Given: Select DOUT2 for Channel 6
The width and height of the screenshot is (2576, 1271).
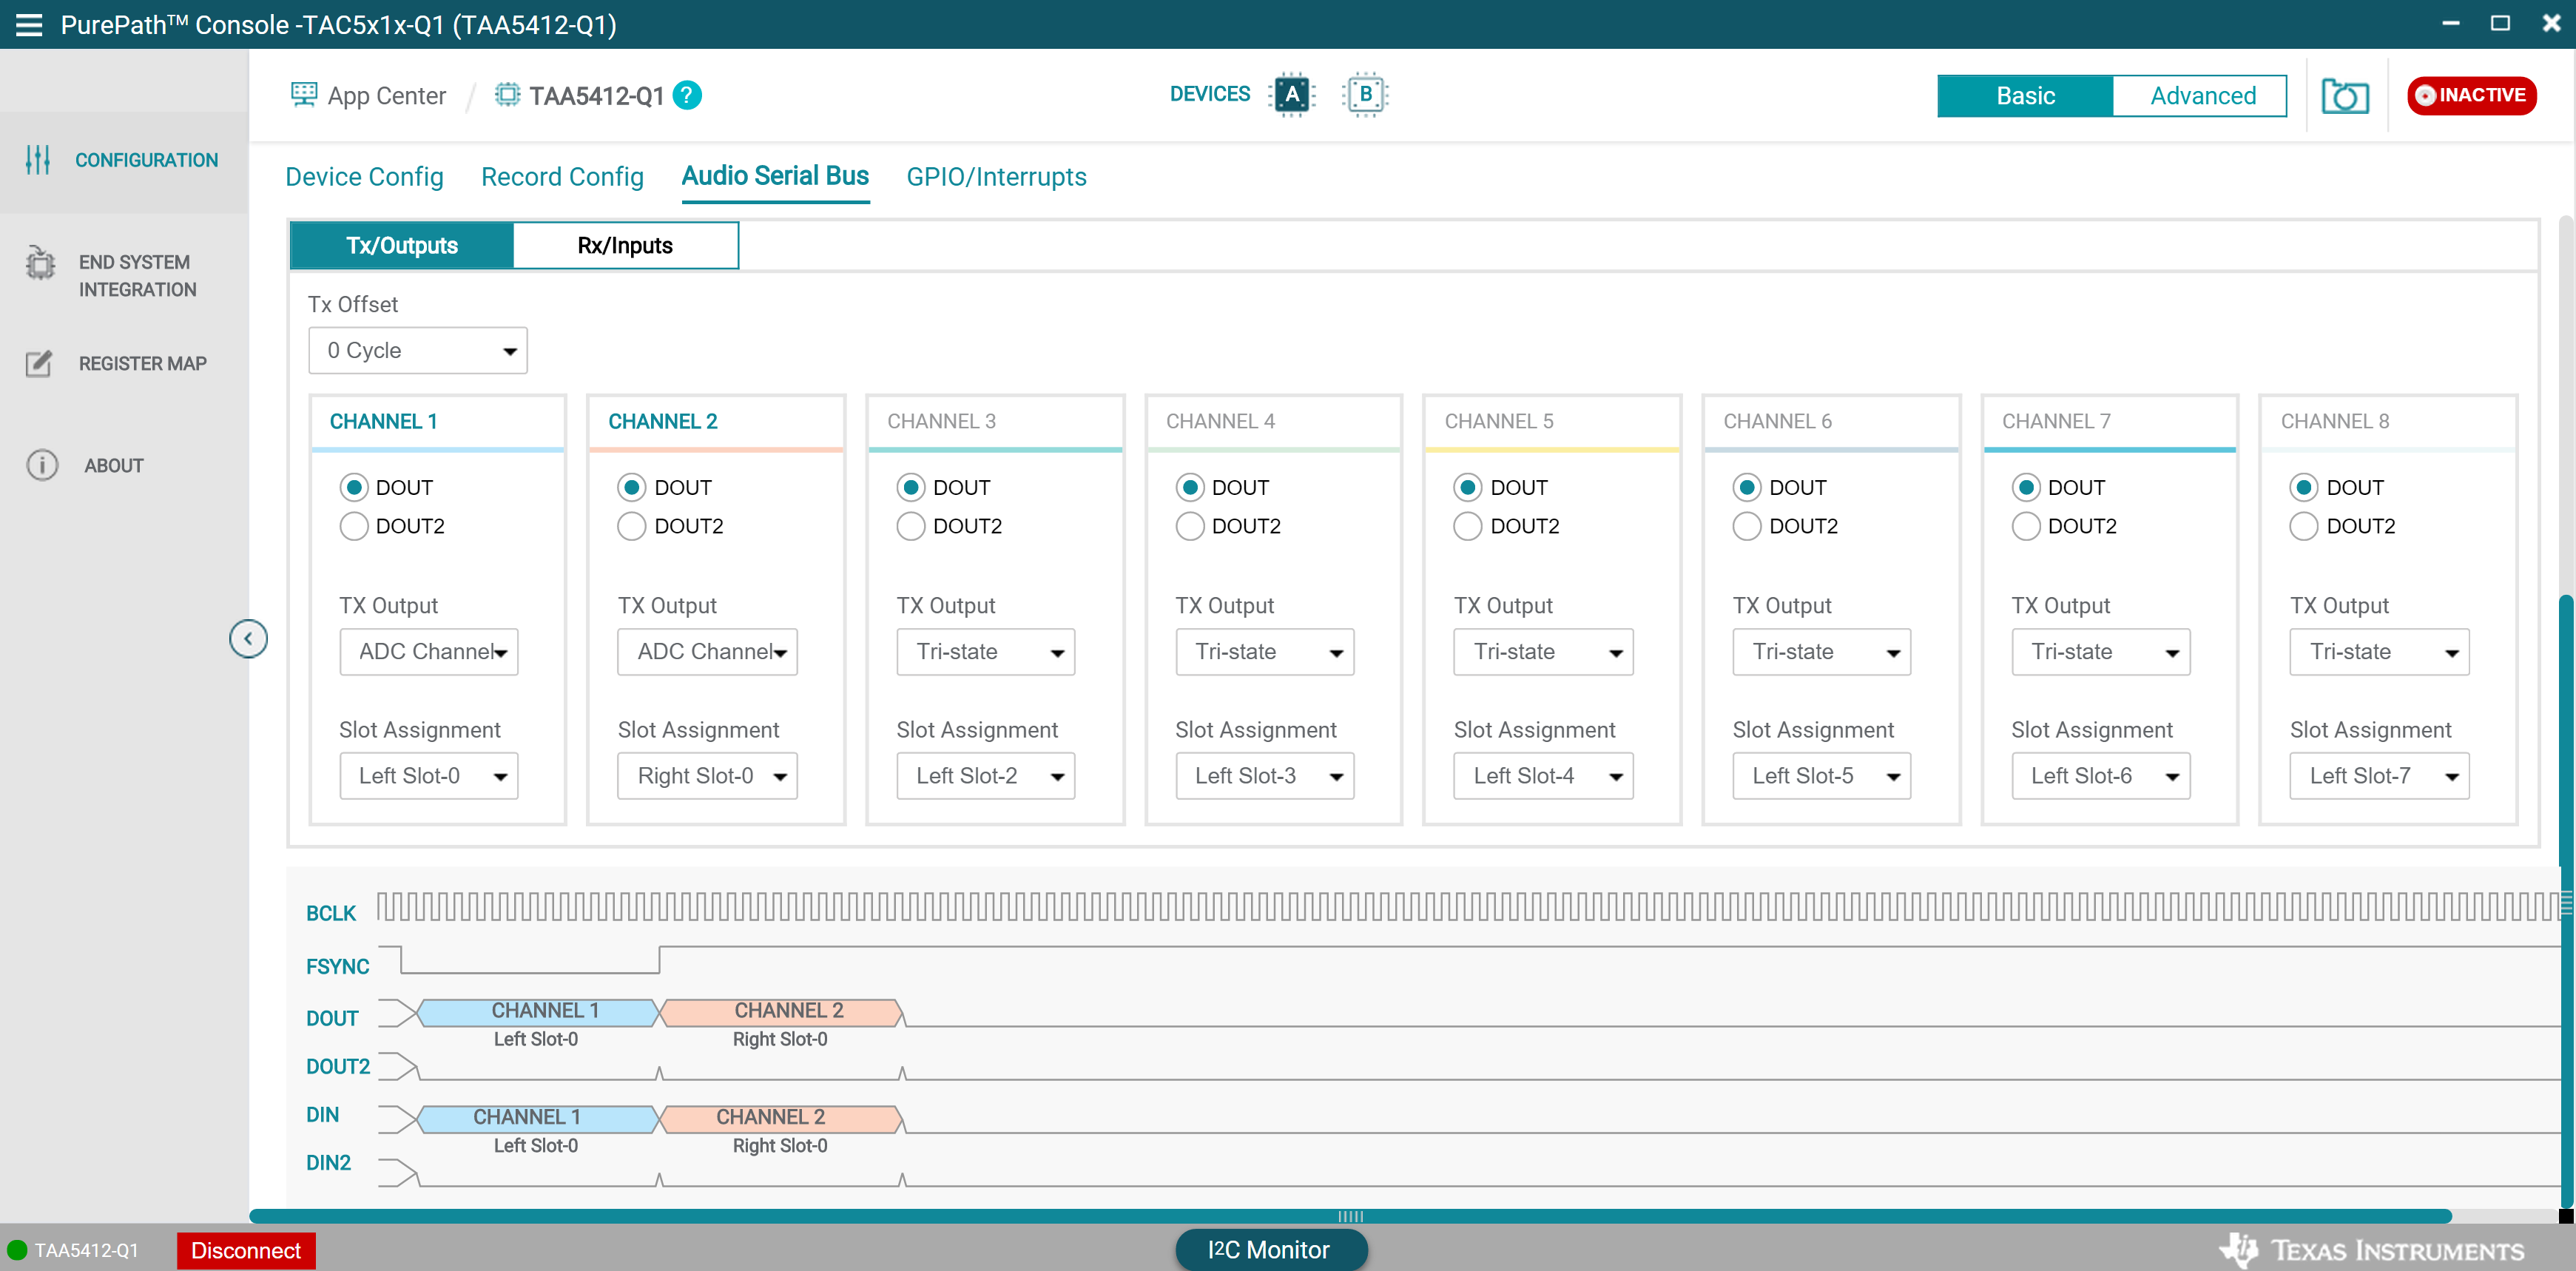Looking at the screenshot, I should pyautogui.click(x=1746, y=526).
